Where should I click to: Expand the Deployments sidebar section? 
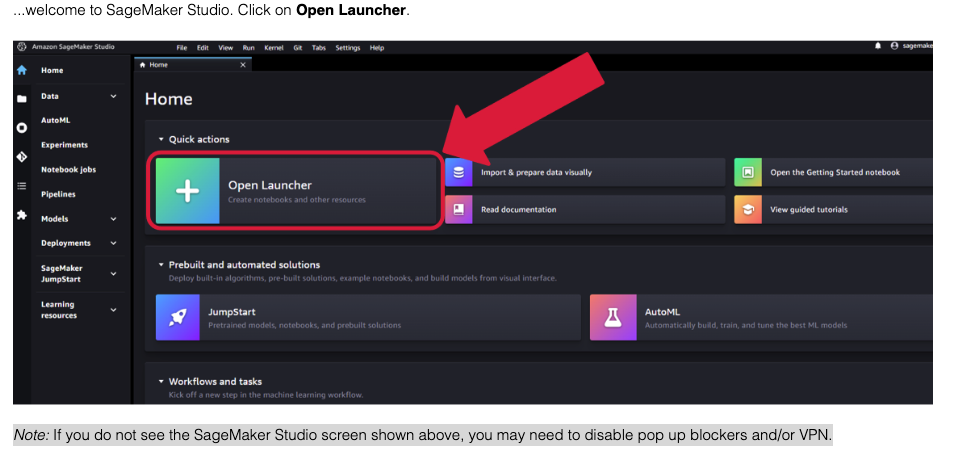pos(113,243)
